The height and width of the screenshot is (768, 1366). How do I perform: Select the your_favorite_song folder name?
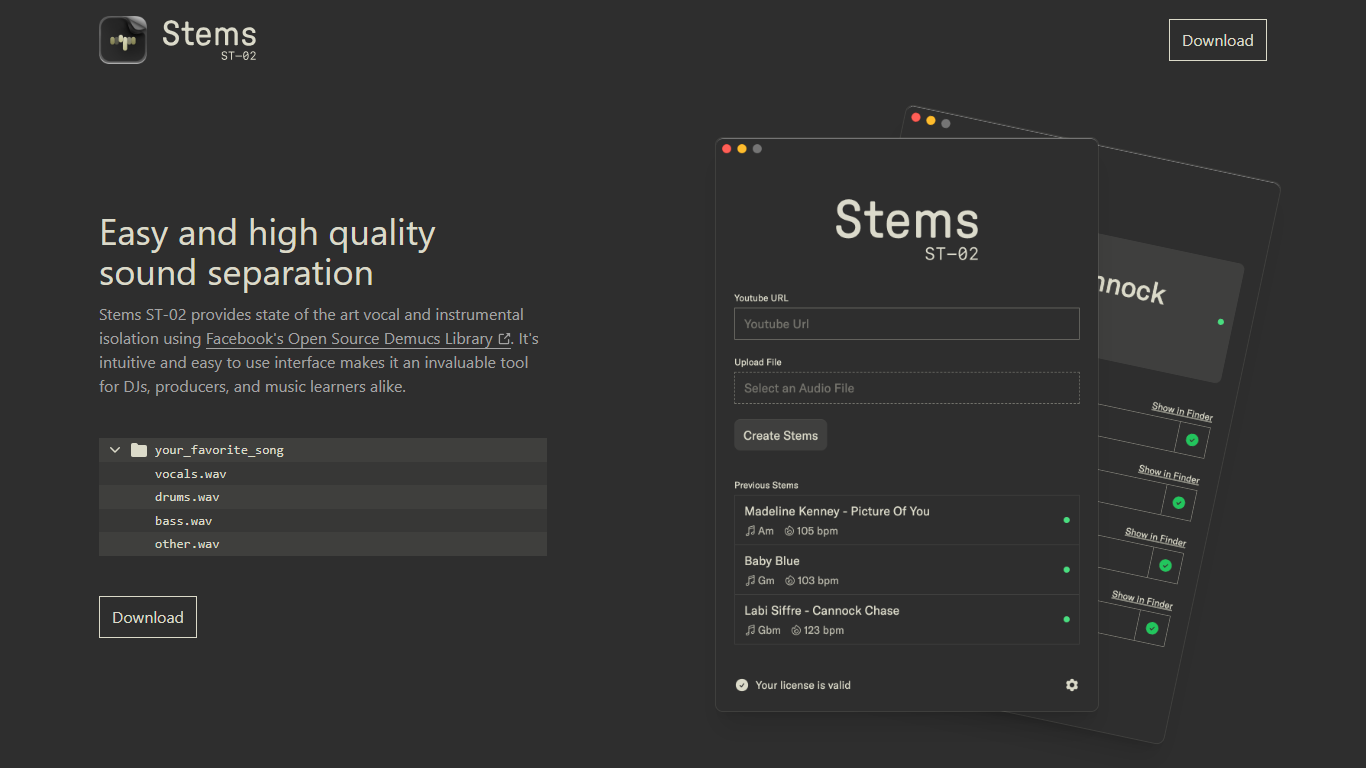coord(219,450)
